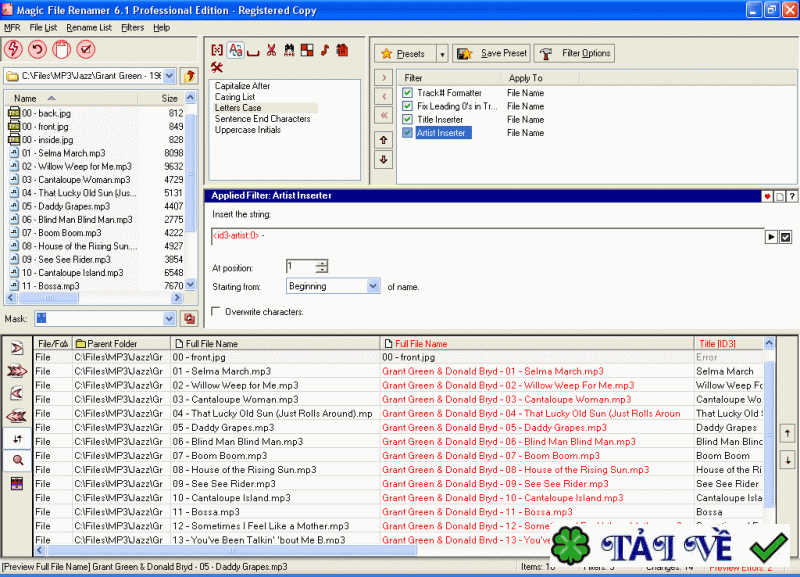Open the Filters menu
Viewport: 800px width, 577px height.
(133, 28)
